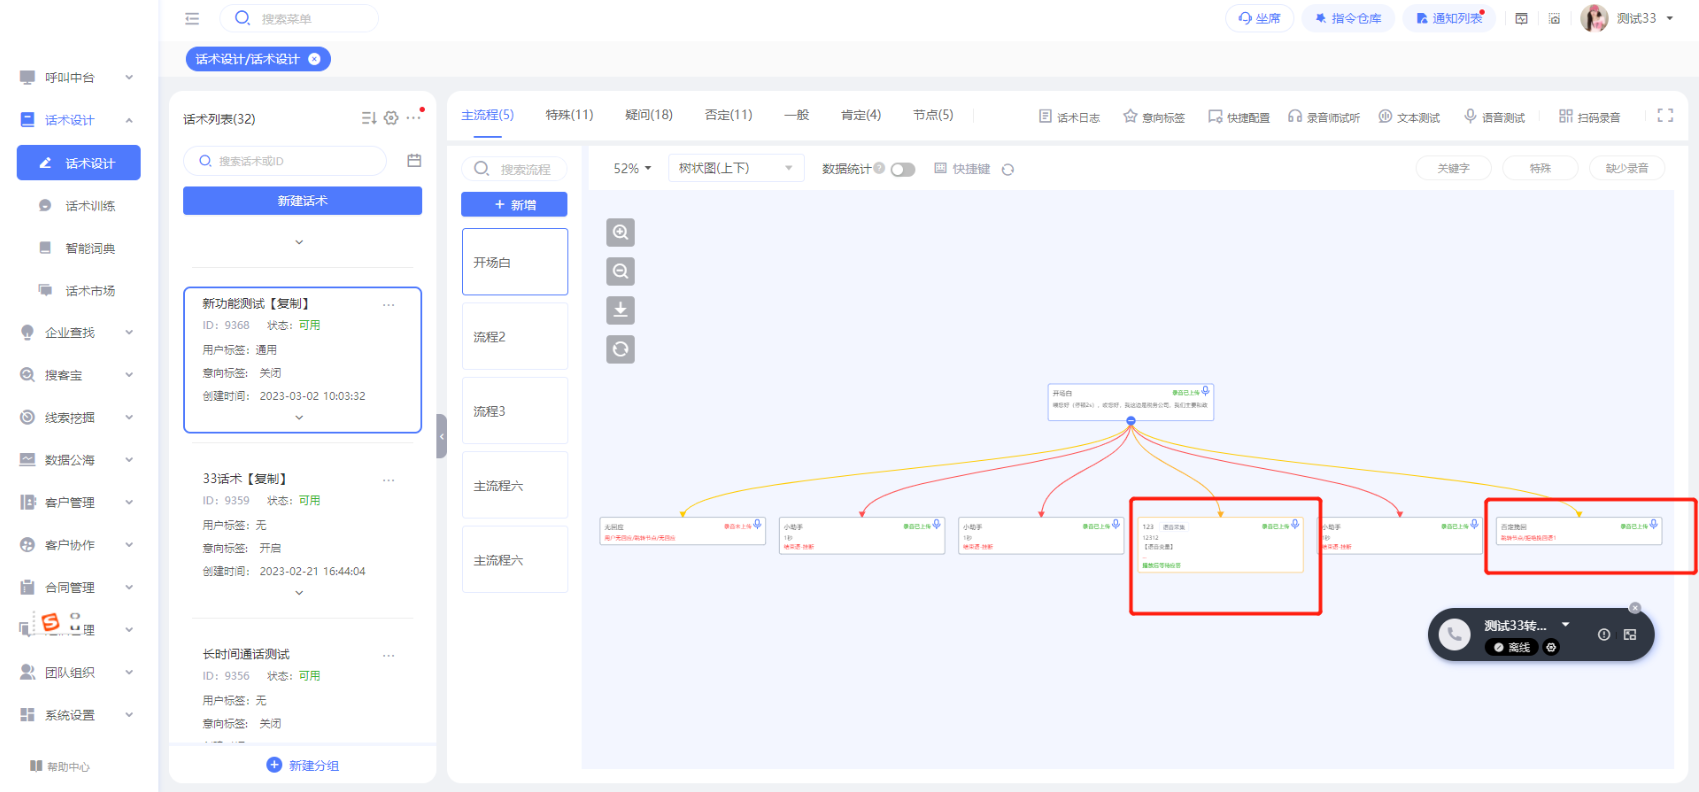Open the 52% zoom level dropdown
Image resolution: width=1699 pixels, height=792 pixels.
[632, 168]
